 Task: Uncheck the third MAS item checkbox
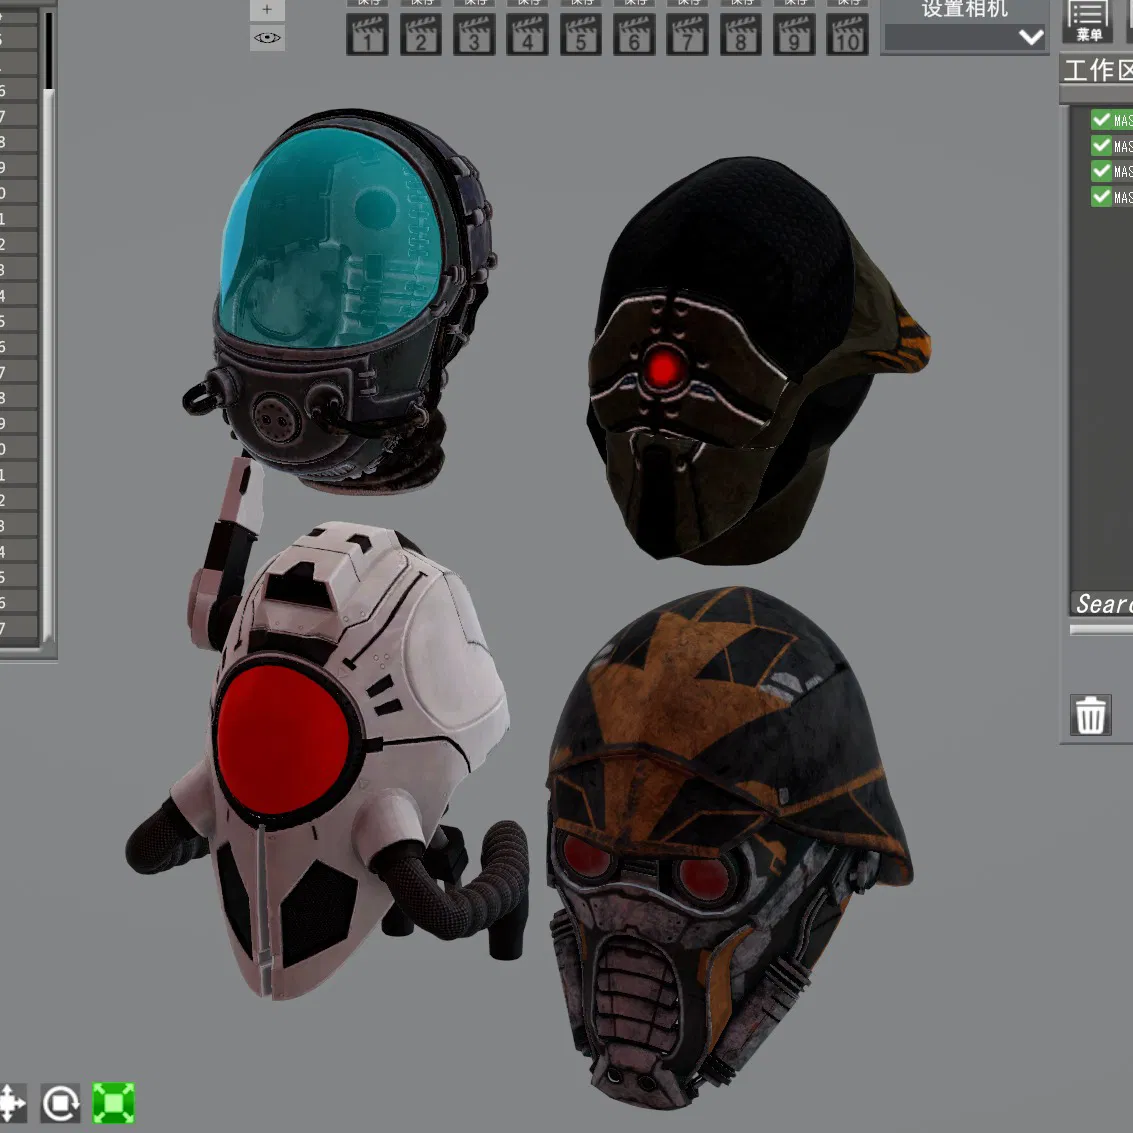[x=1101, y=171]
